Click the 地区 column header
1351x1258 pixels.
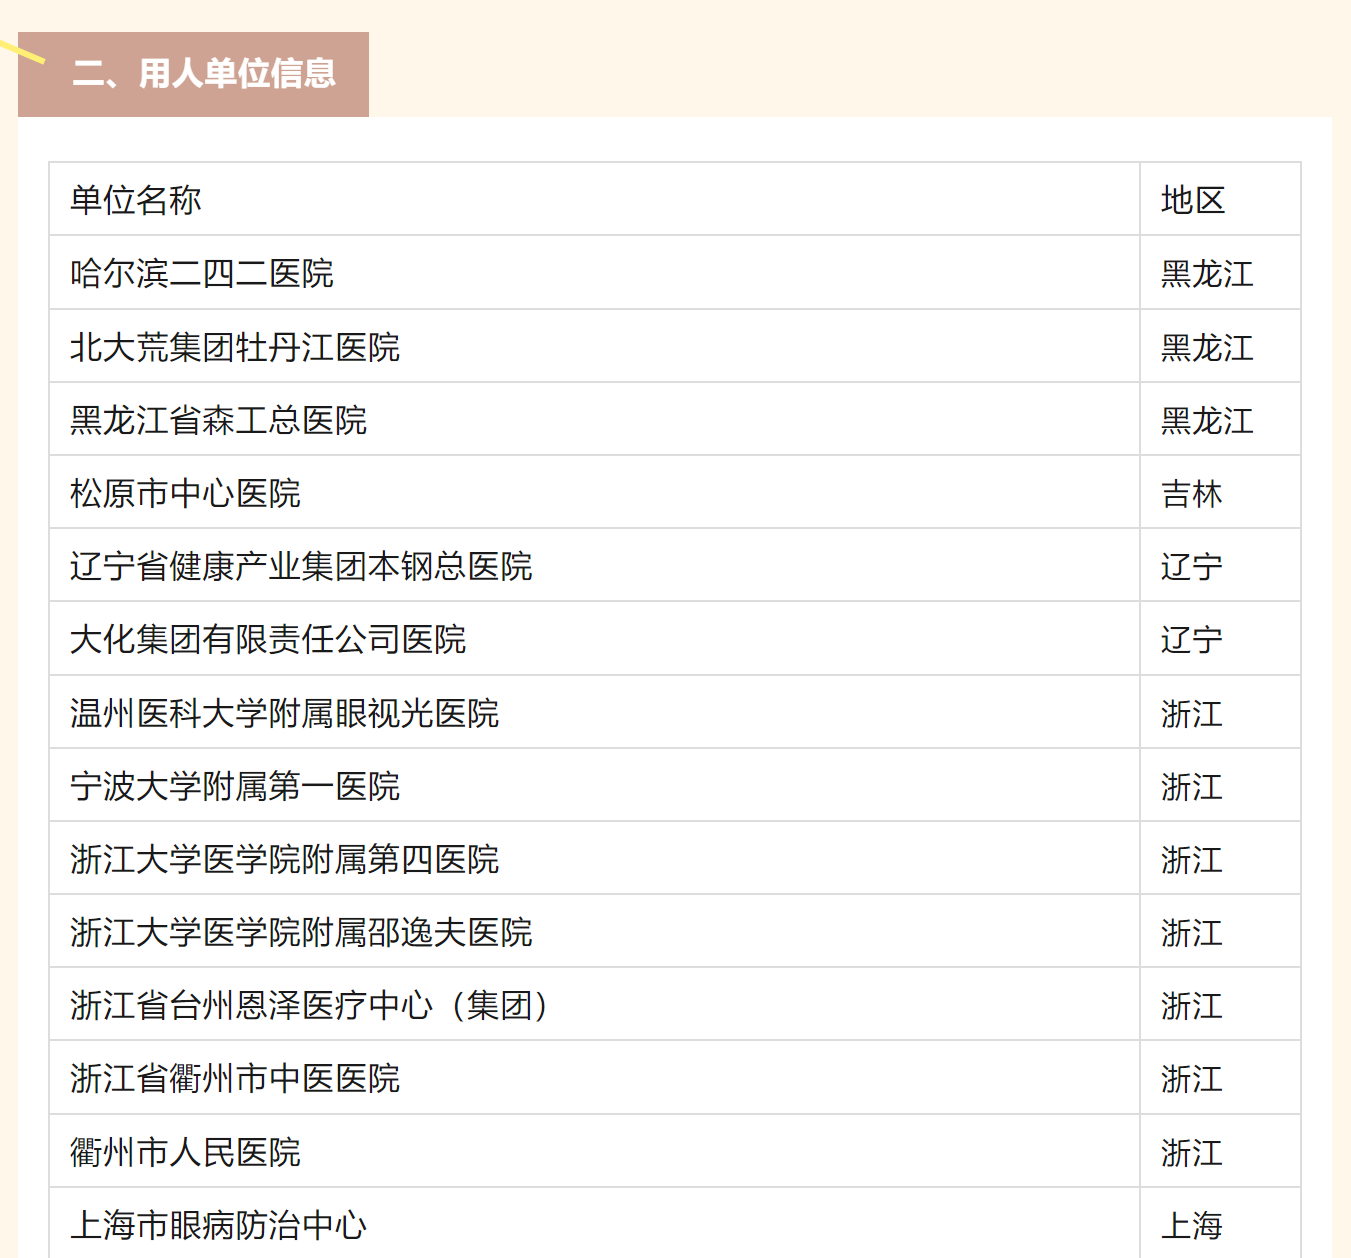pos(1193,200)
